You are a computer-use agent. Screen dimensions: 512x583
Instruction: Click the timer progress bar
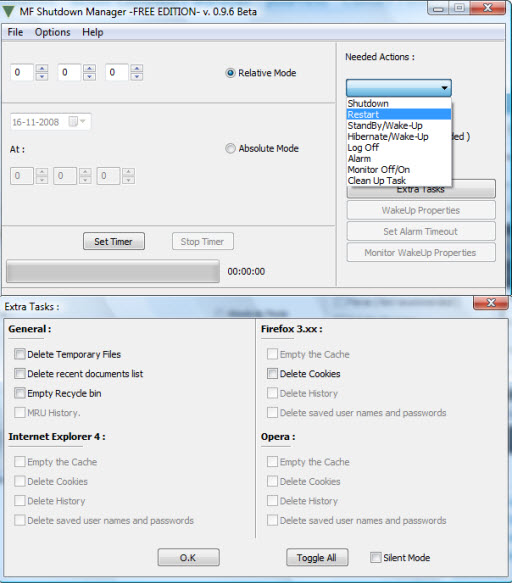coord(113,271)
